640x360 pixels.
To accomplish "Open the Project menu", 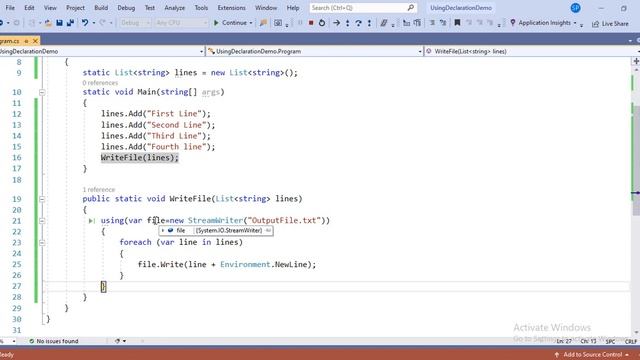I will 76,8.
